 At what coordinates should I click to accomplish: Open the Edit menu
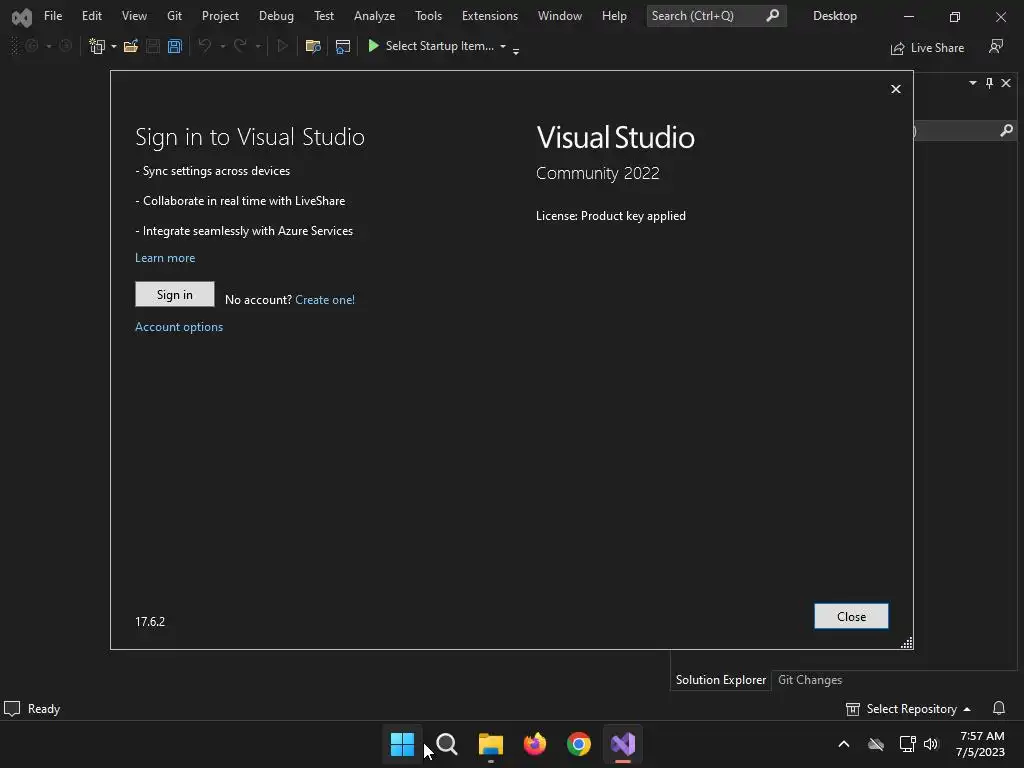tap(91, 16)
